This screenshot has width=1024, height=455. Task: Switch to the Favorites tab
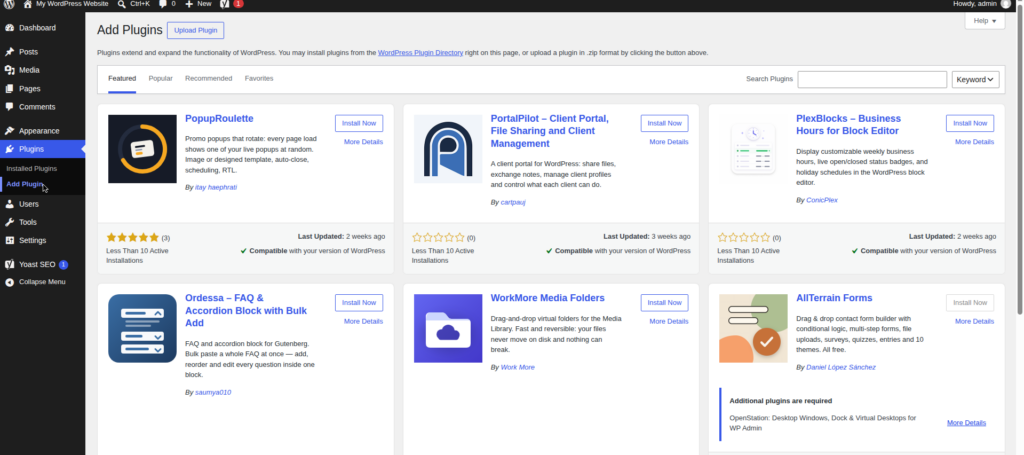tap(259, 78)
